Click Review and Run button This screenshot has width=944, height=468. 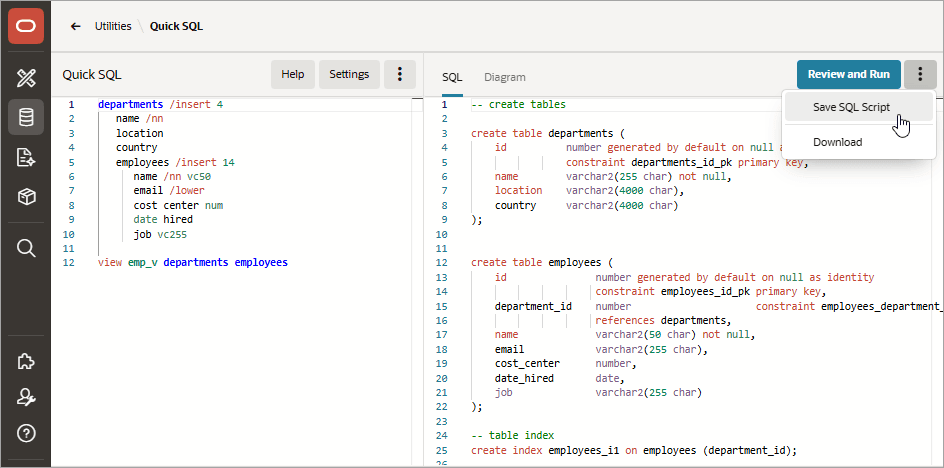coord(849,75)
